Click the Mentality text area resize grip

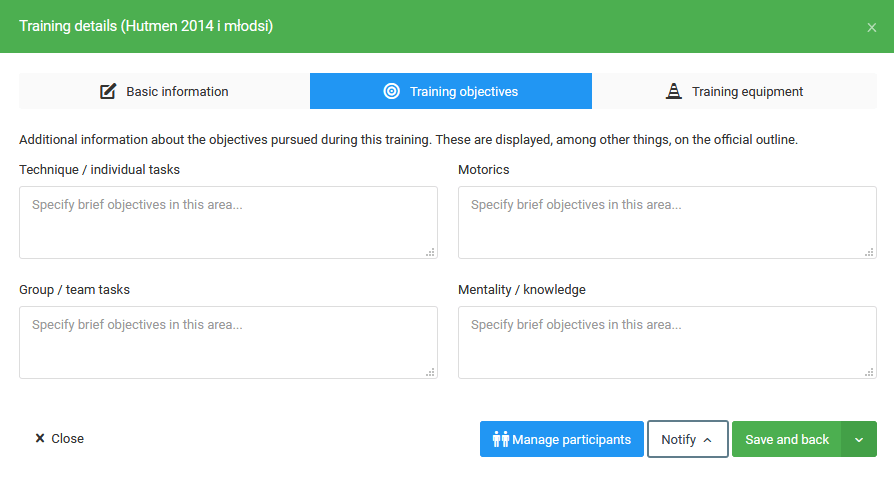(x=869, y=372)
